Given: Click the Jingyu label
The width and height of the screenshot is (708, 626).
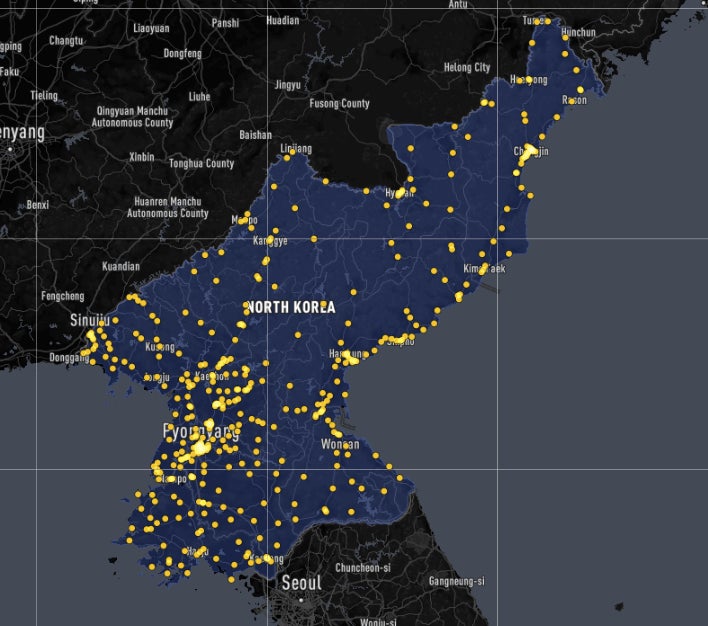Looking at the screenshot, I should click(x=288, y=85).
